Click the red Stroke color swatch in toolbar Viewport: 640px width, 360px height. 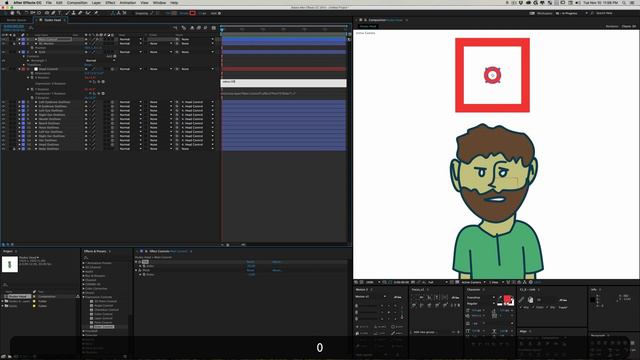pyautogui.click(x=193, y=13)
